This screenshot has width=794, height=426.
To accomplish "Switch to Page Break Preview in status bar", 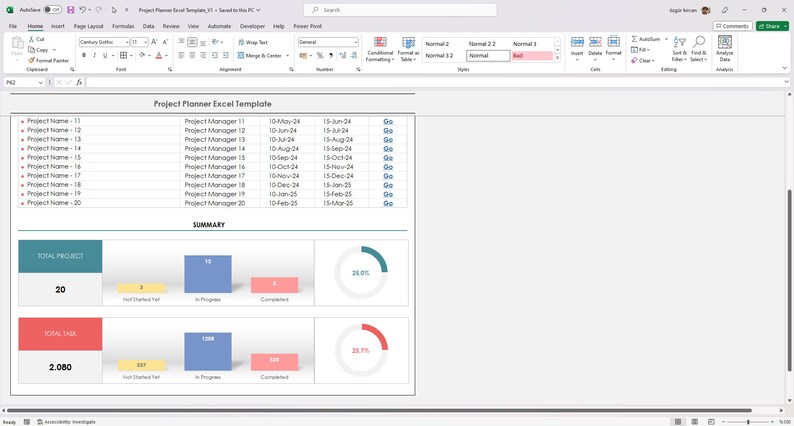I will (711, 421).
